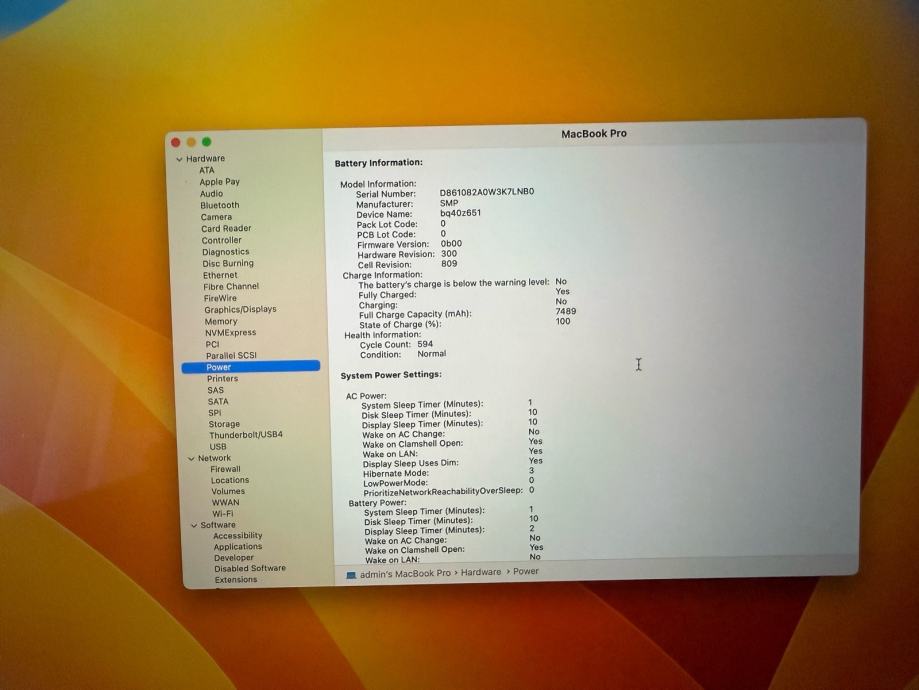Image resolution: width=919 pixels, height=690 pixels.
Task: Click Cycle Count value 594
Action: point(425,344)
